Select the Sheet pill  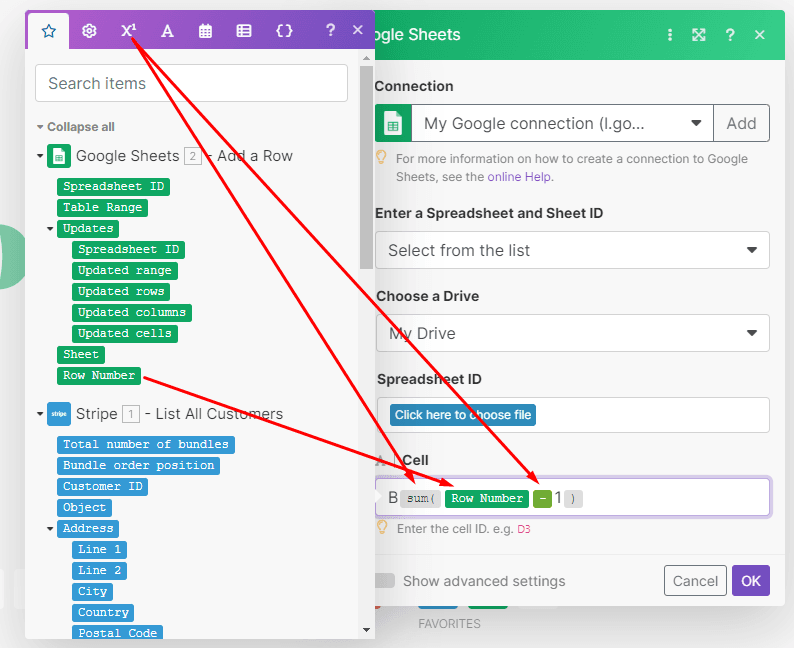[81, 354]
